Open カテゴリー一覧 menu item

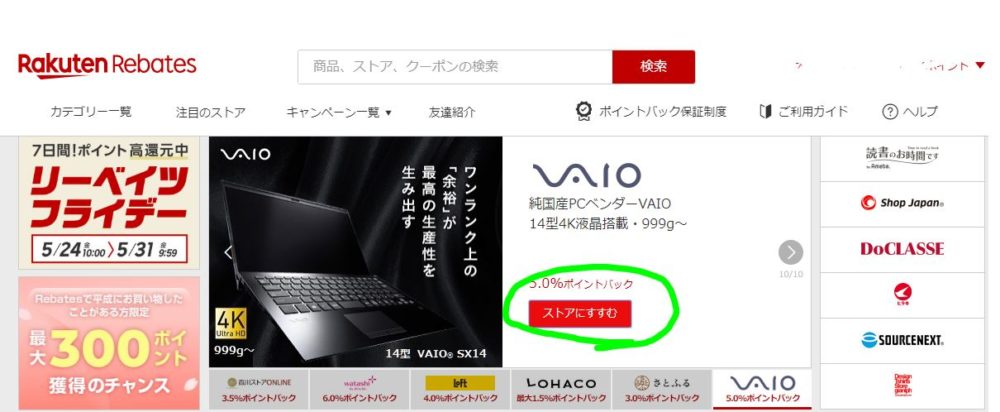point(91,112)
